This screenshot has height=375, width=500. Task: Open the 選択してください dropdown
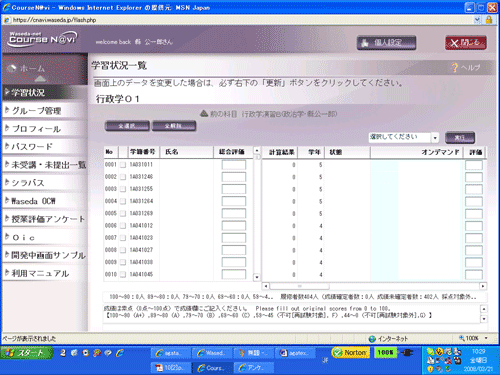[x=403, y=137]
